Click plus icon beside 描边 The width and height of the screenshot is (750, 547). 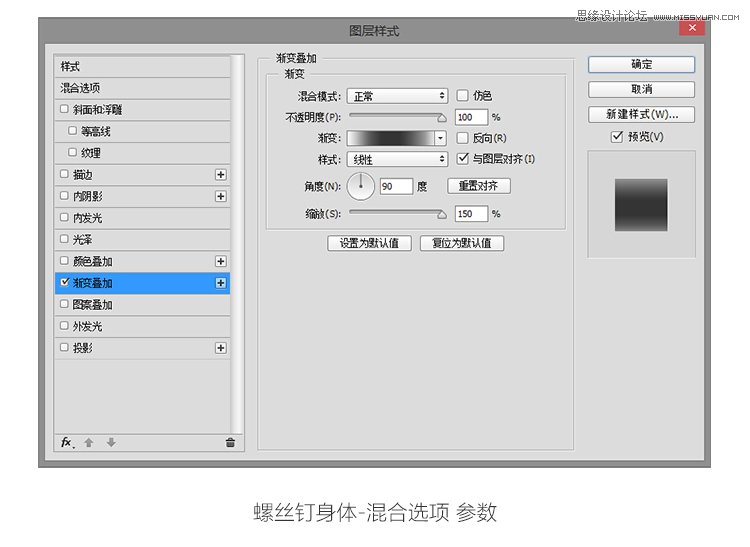pos(221,175)
